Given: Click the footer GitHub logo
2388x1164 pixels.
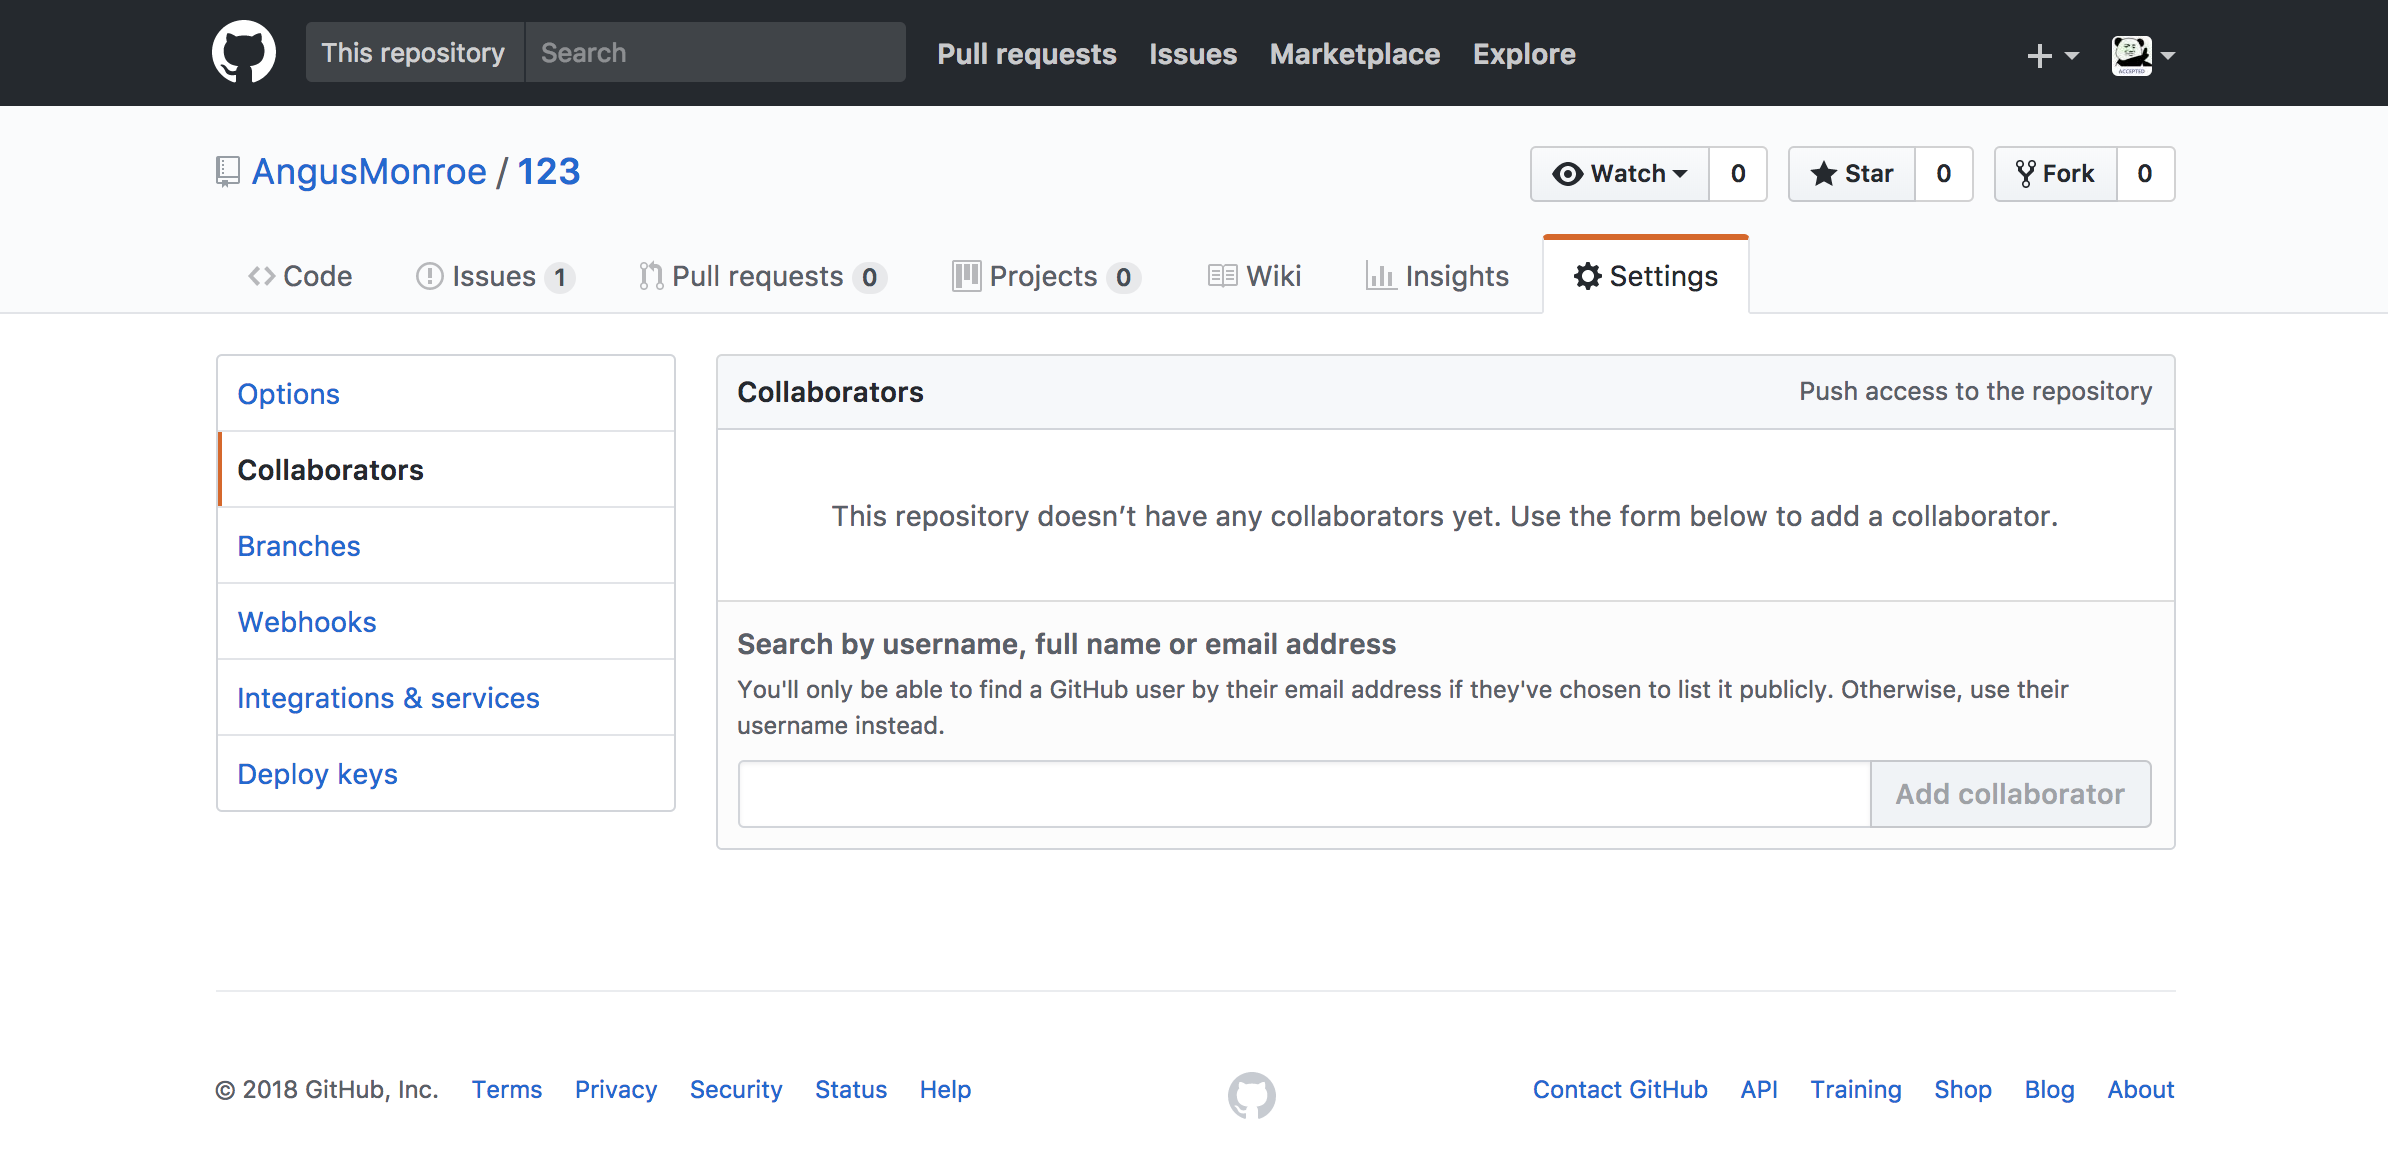Looking at the screenshot, I should pyautogui.click(x=1251, y=1095).
